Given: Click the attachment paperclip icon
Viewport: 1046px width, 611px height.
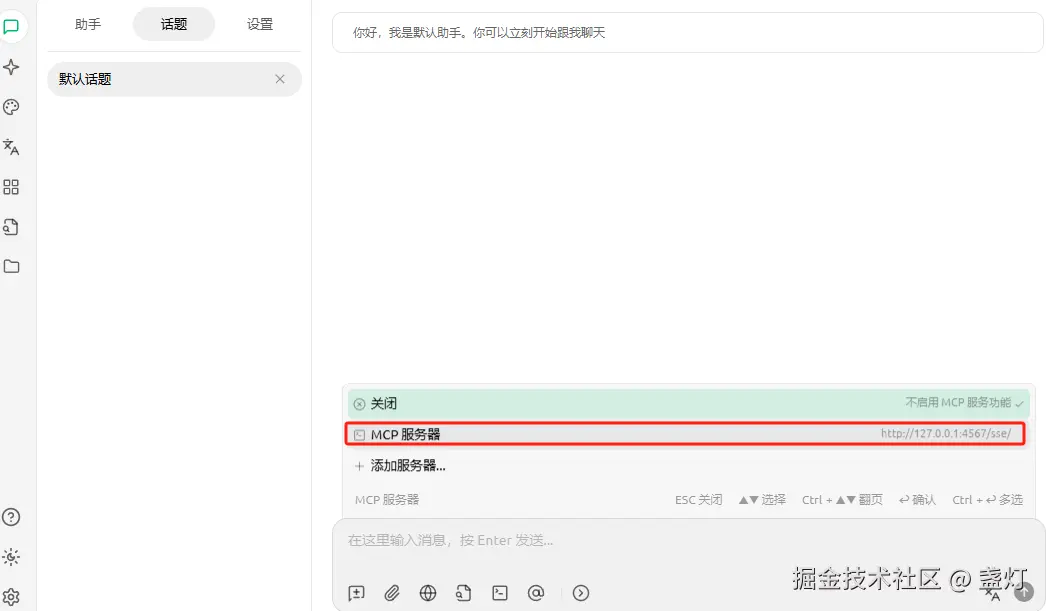Looking at the screenshot, I should pyautogui.click(x=392, y=593).
